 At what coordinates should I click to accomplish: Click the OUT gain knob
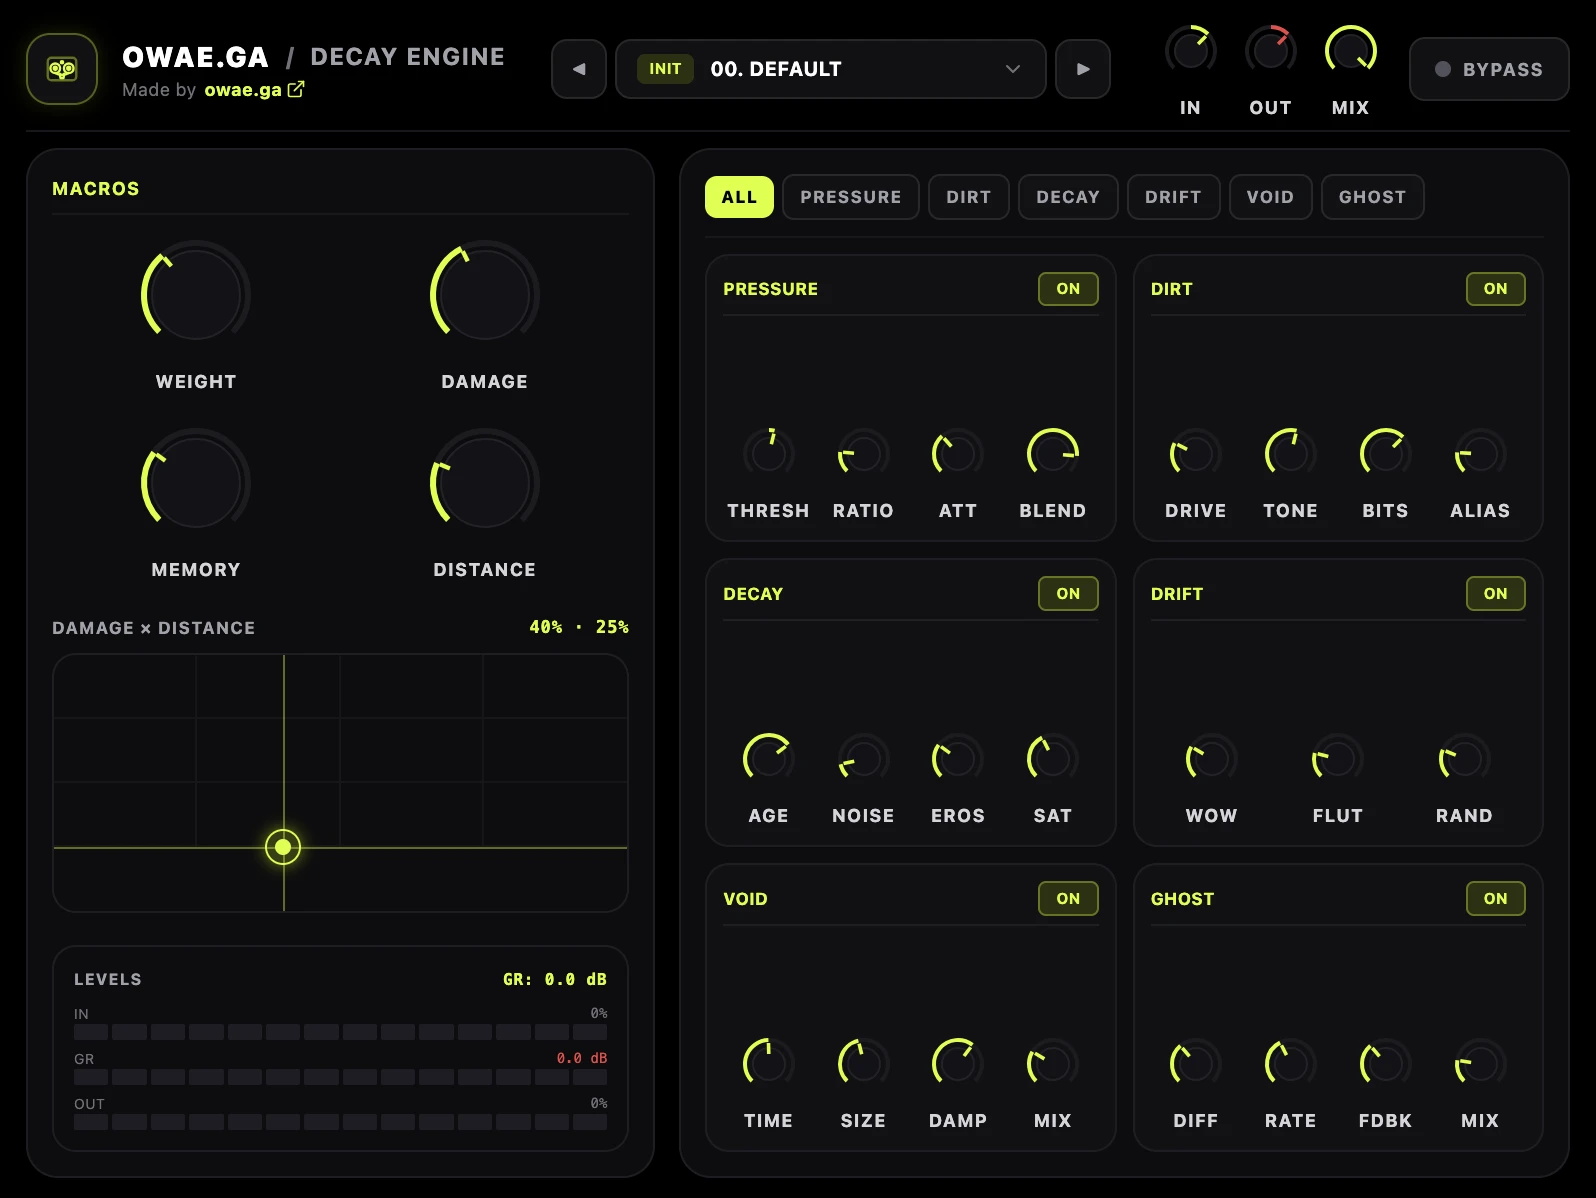click(1270, 50)
